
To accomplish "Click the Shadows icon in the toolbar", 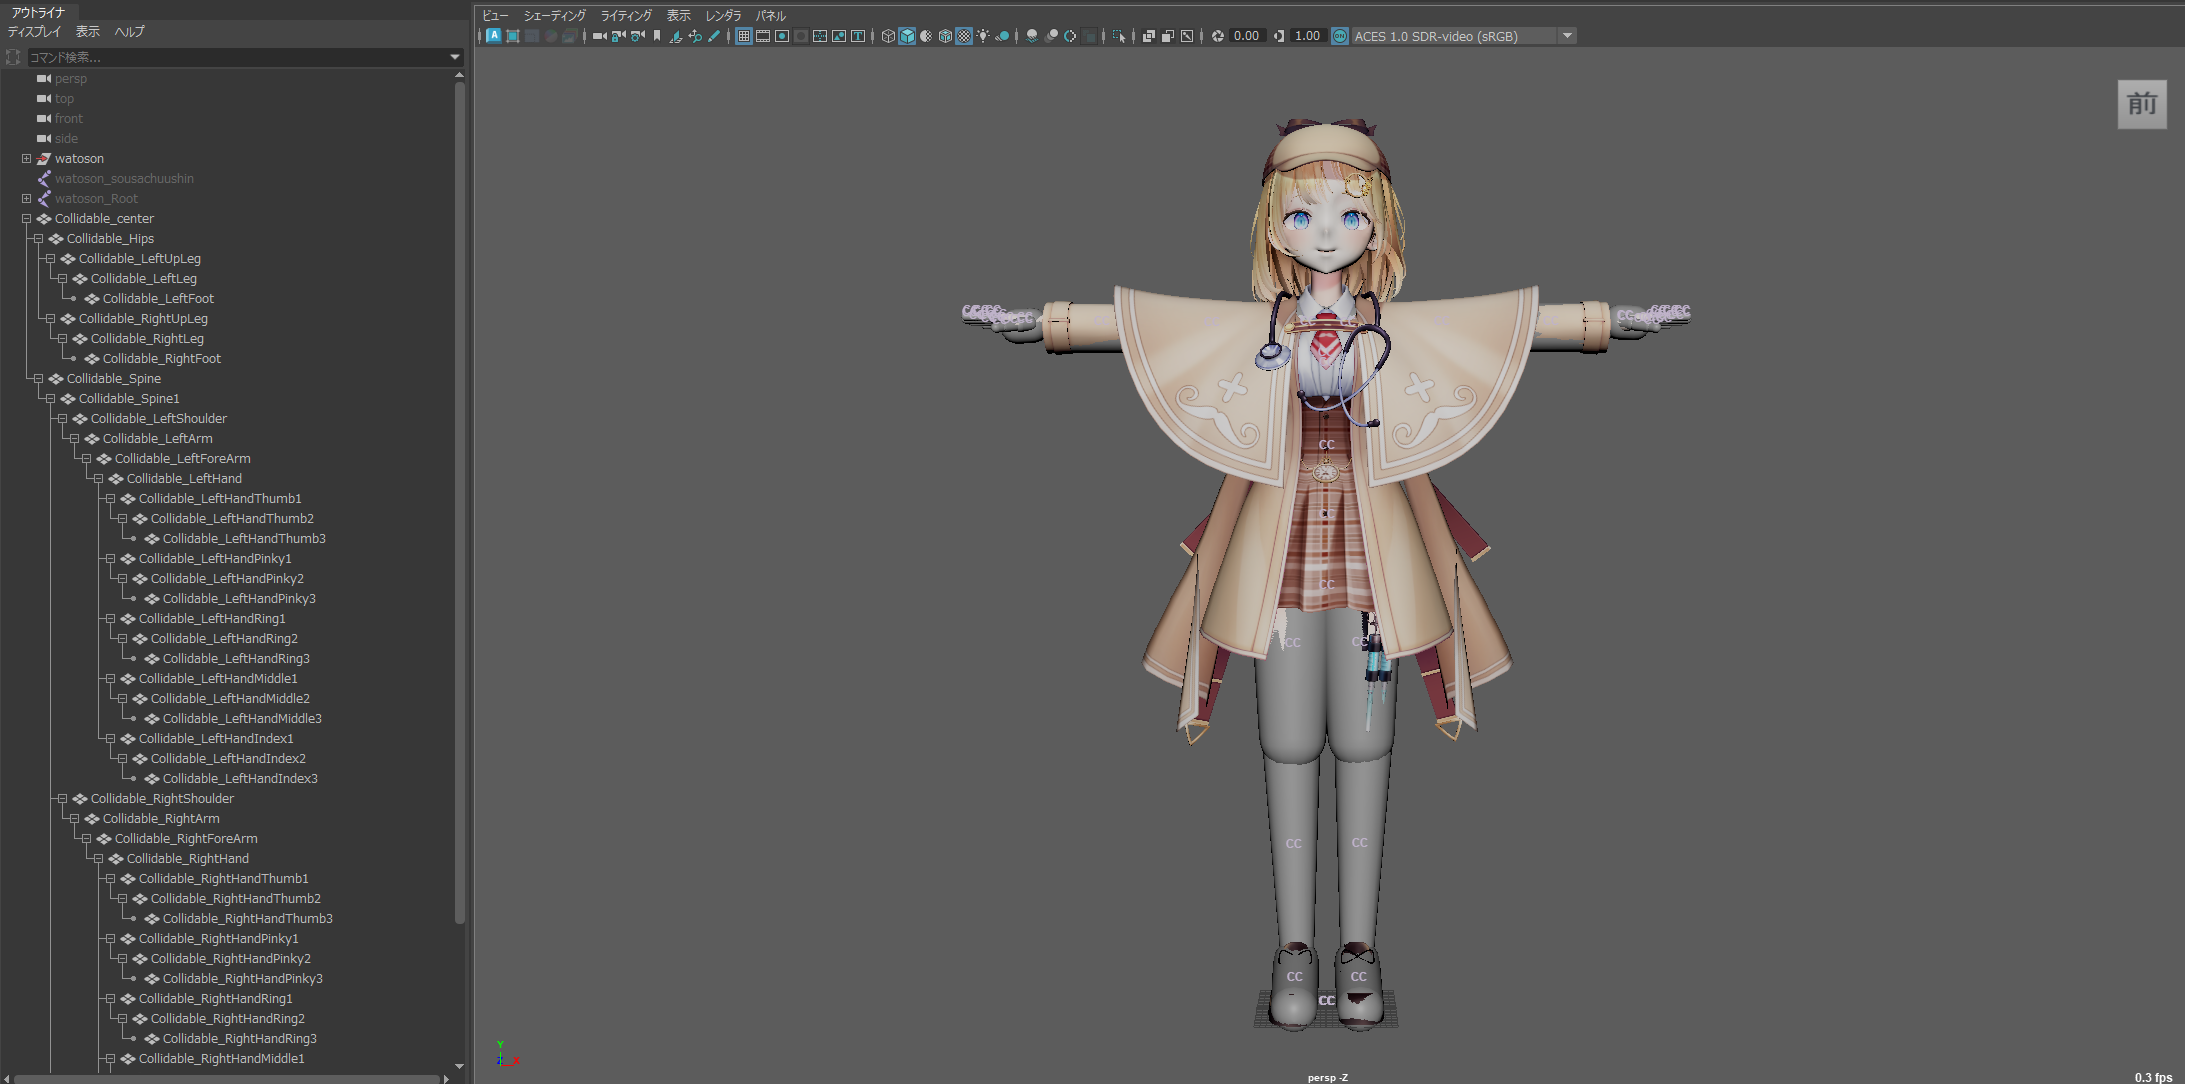I will pos(1002,36).
